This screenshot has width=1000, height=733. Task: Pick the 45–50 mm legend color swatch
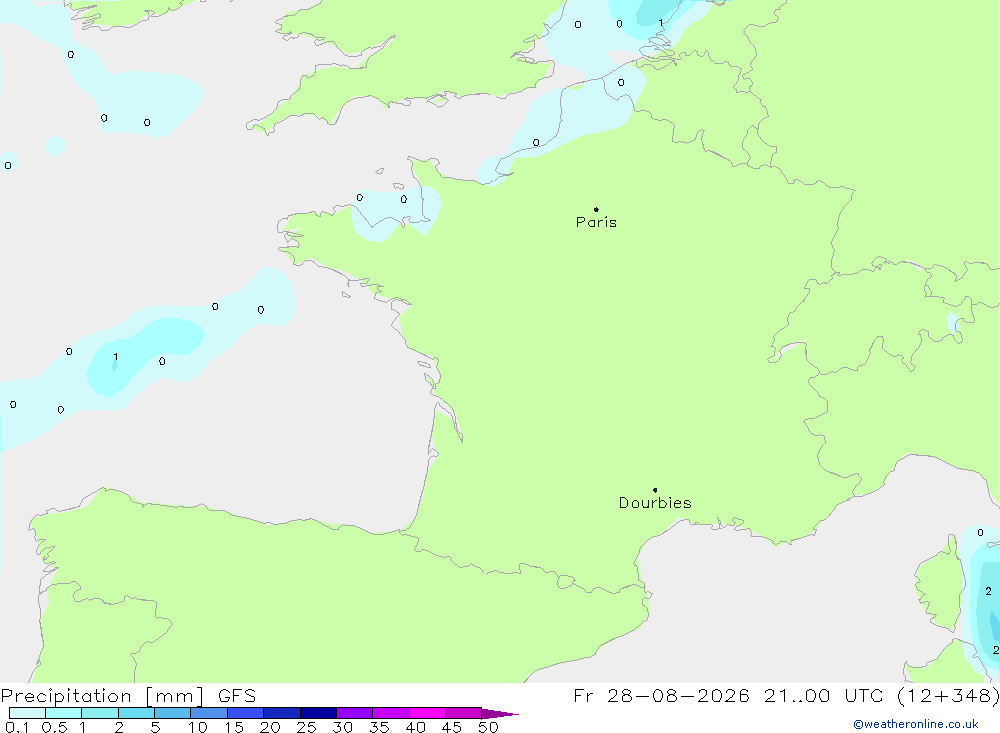[464, 713]
